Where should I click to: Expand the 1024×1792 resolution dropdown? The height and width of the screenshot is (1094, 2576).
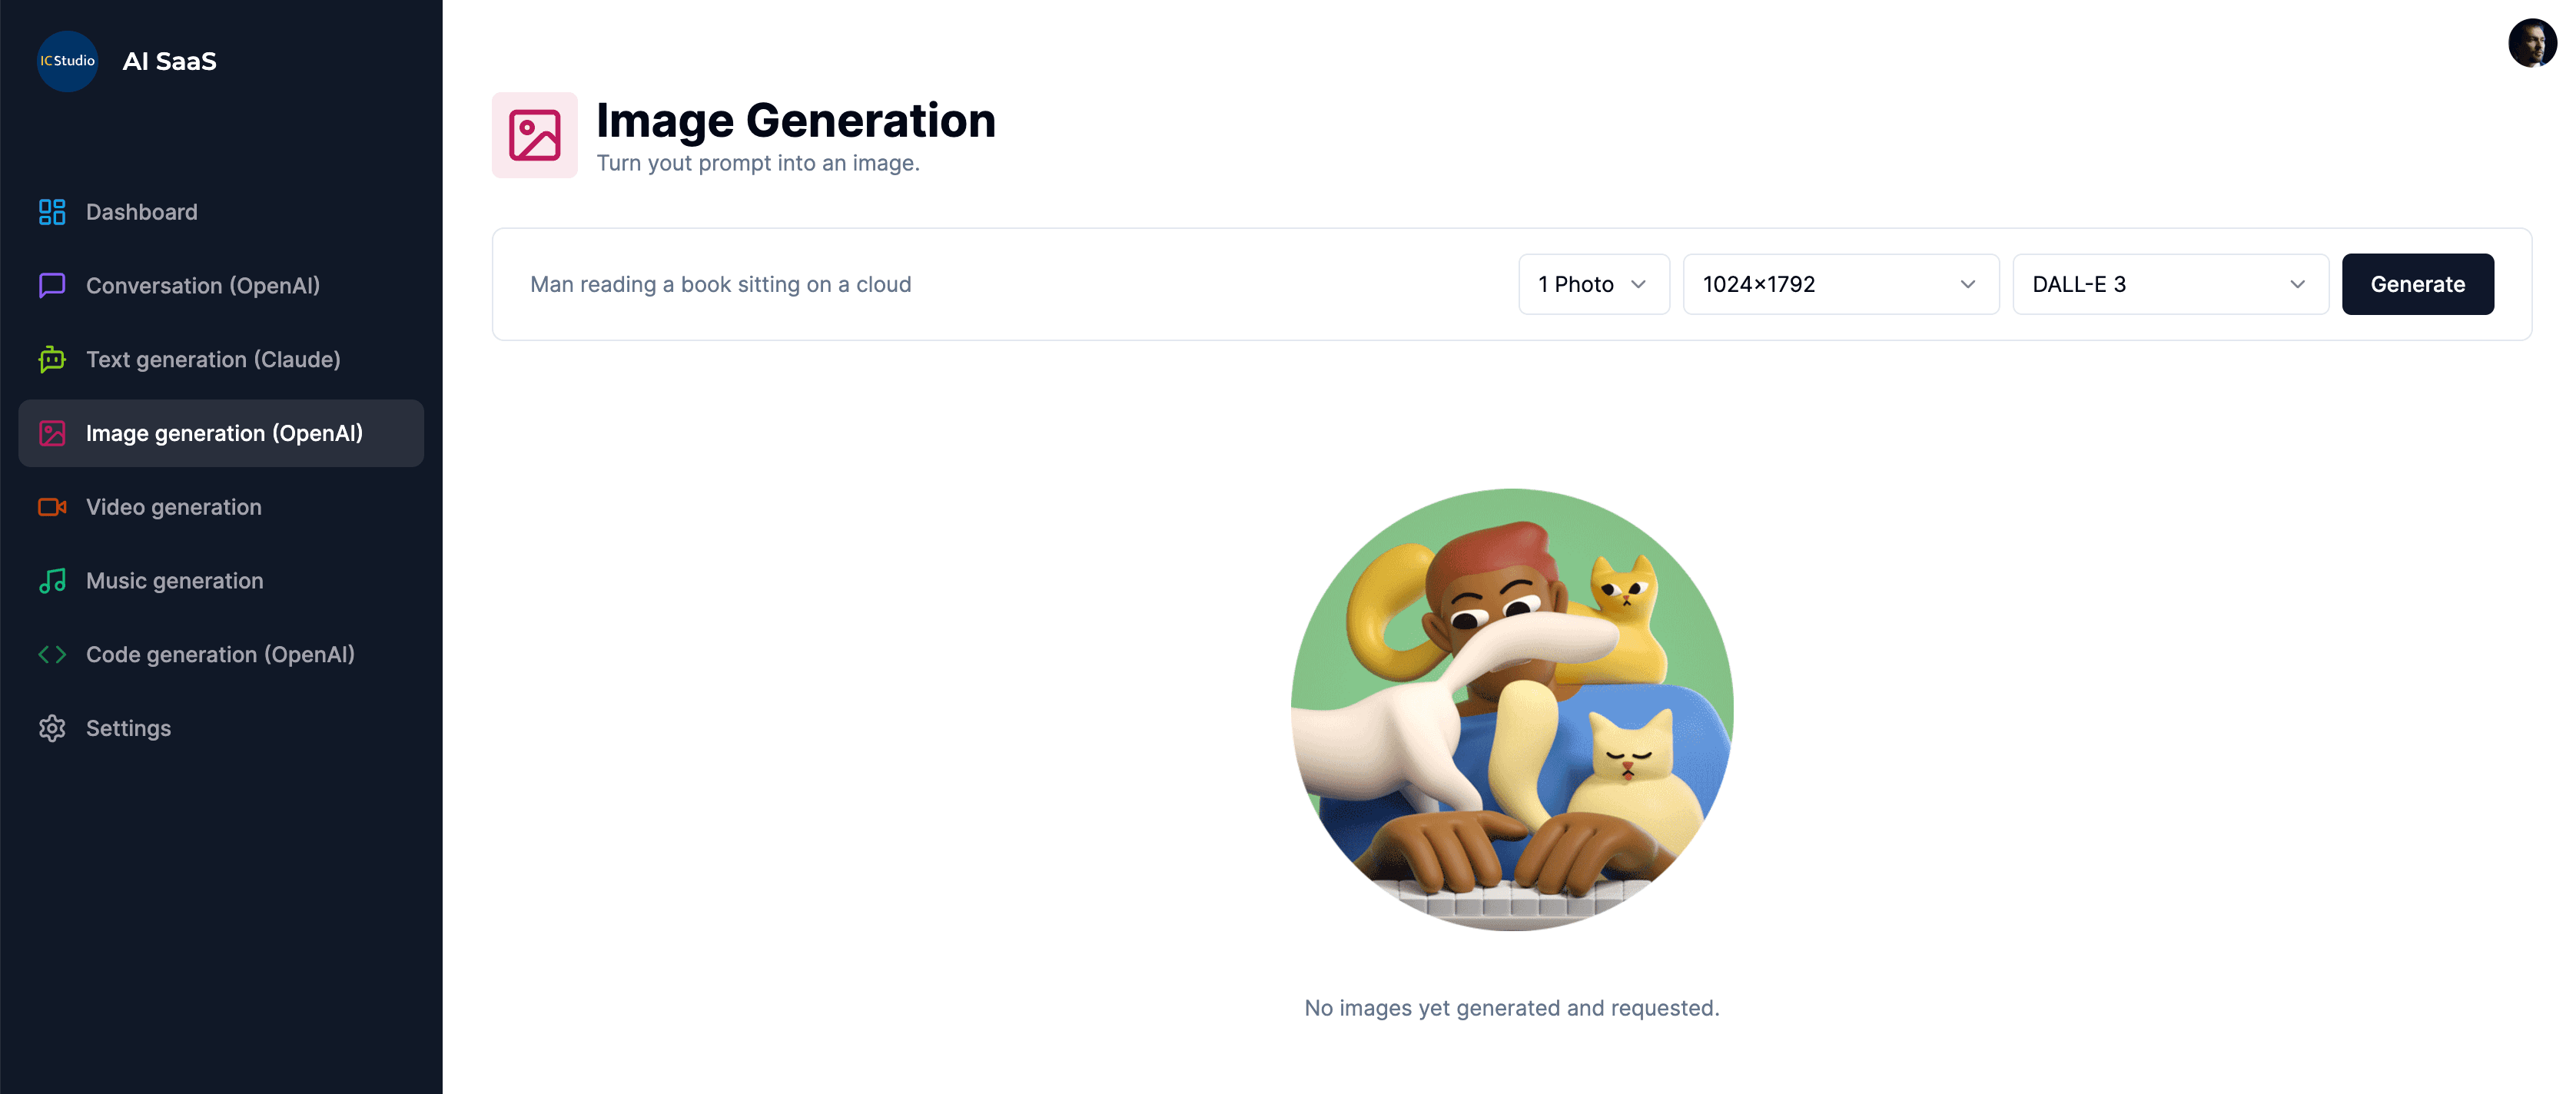pyautogui.click(x=1840, y=284)
